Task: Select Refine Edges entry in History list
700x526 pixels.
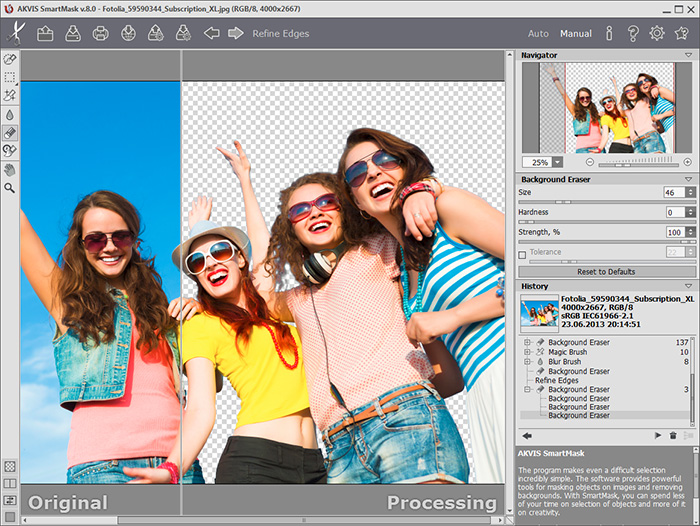Action: tap(557, 380)
